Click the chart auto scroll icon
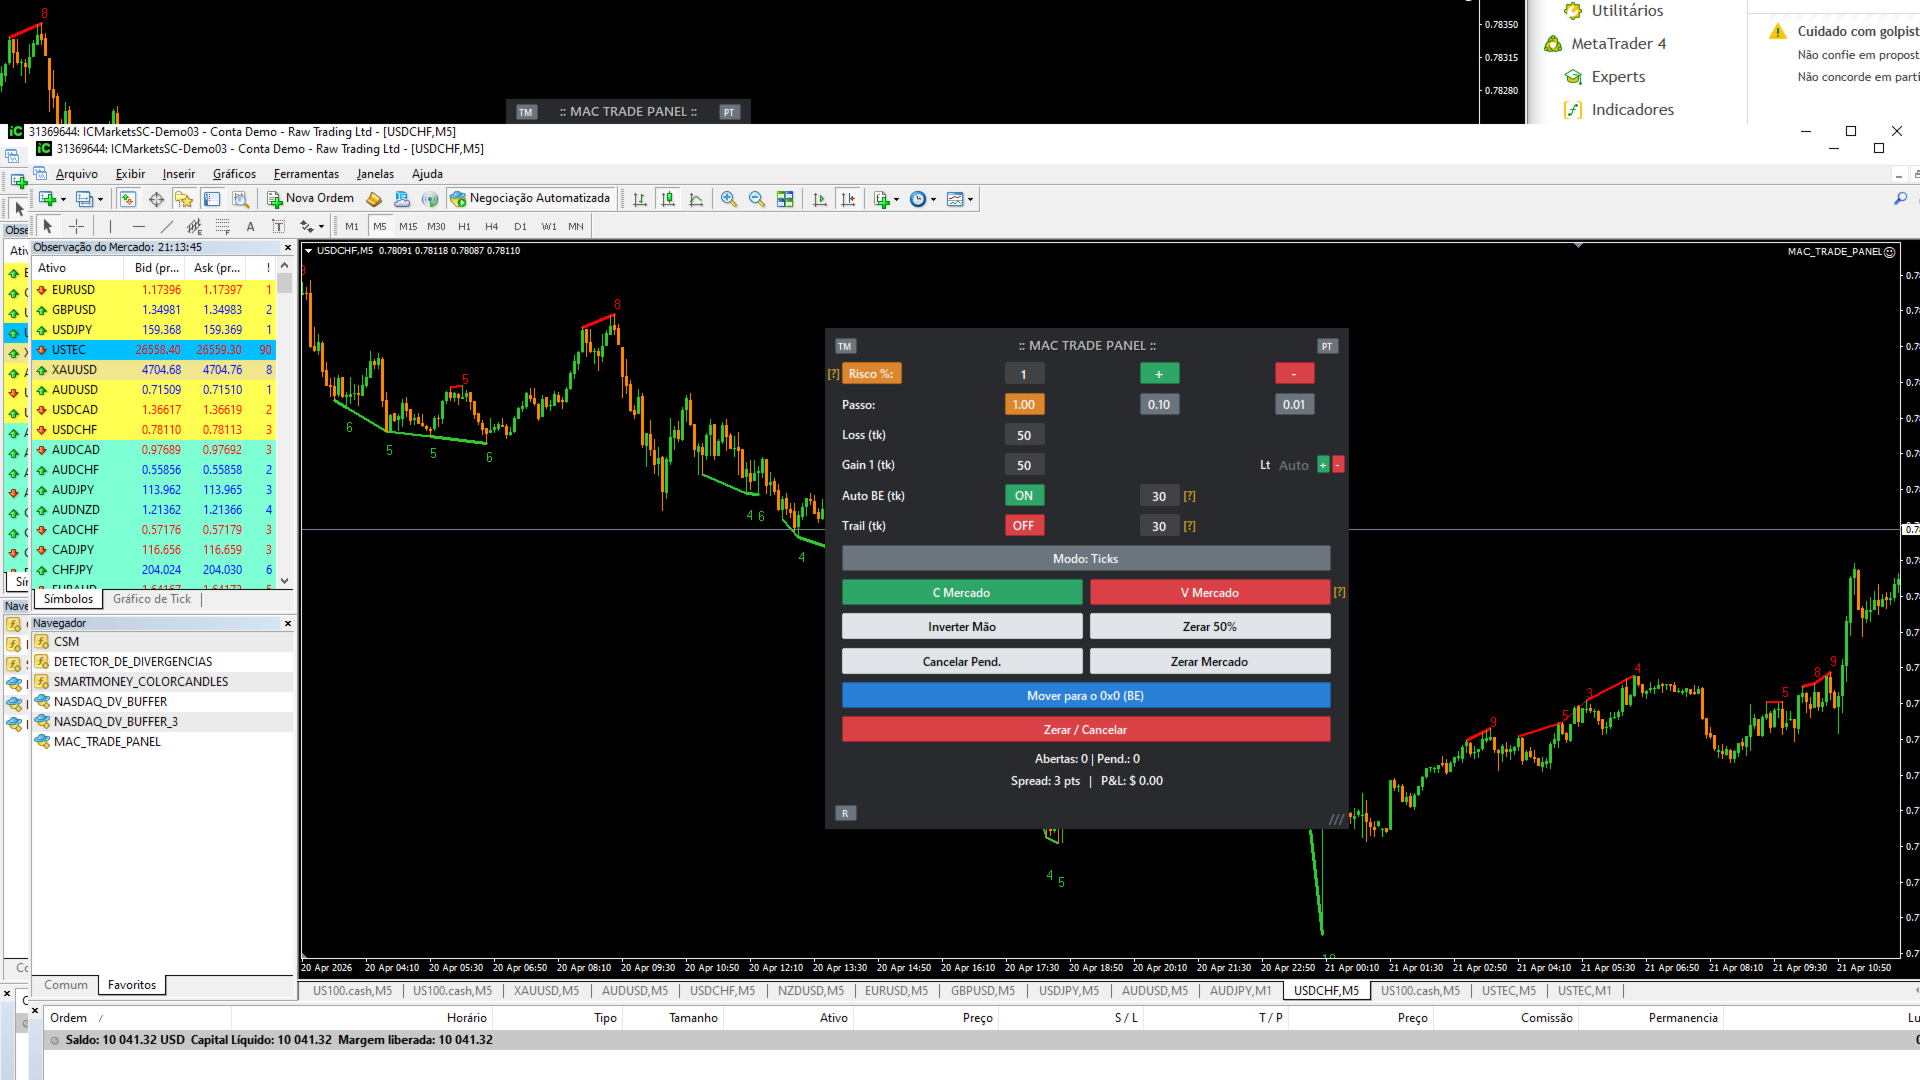Viewport: 1920px width, 1080px height. tap(820, 199)
